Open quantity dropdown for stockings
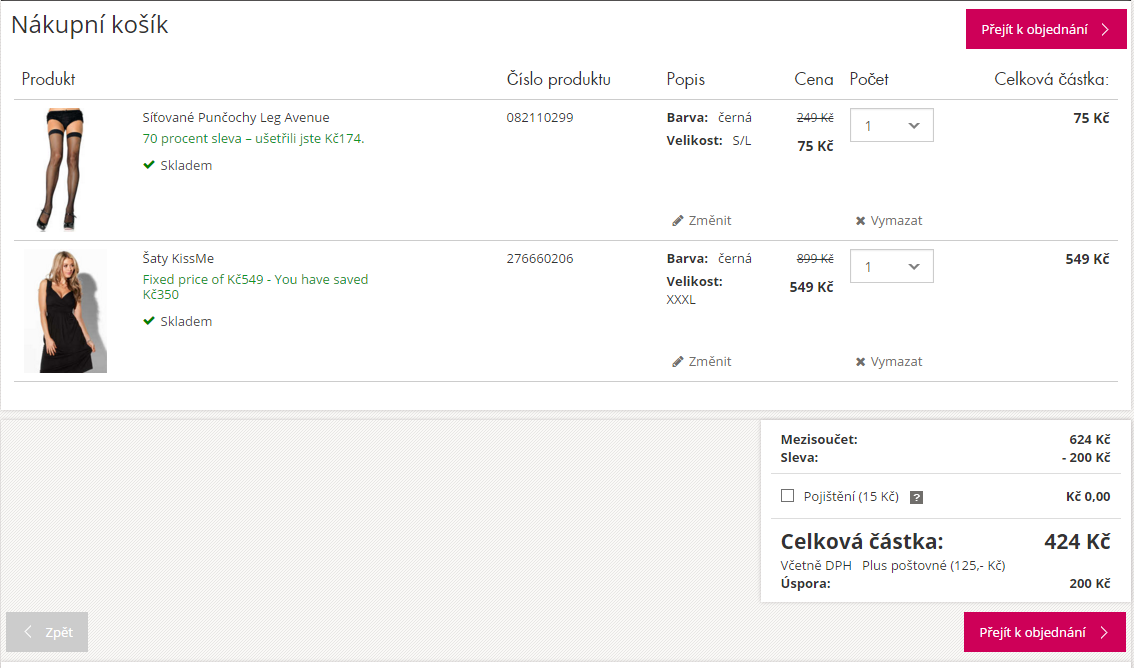Image resolution: width=1134 pixels, height=668 pixels. tap(892, 125)
